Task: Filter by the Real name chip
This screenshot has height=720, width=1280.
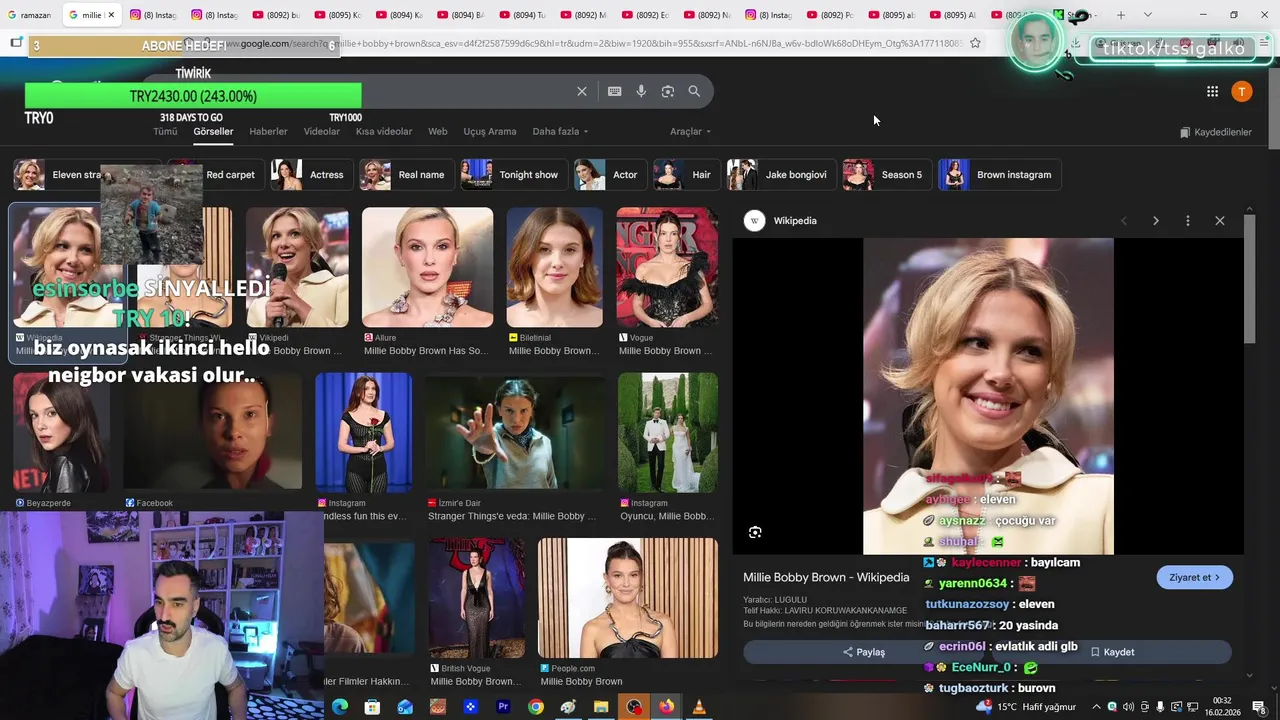Action: 406,175
